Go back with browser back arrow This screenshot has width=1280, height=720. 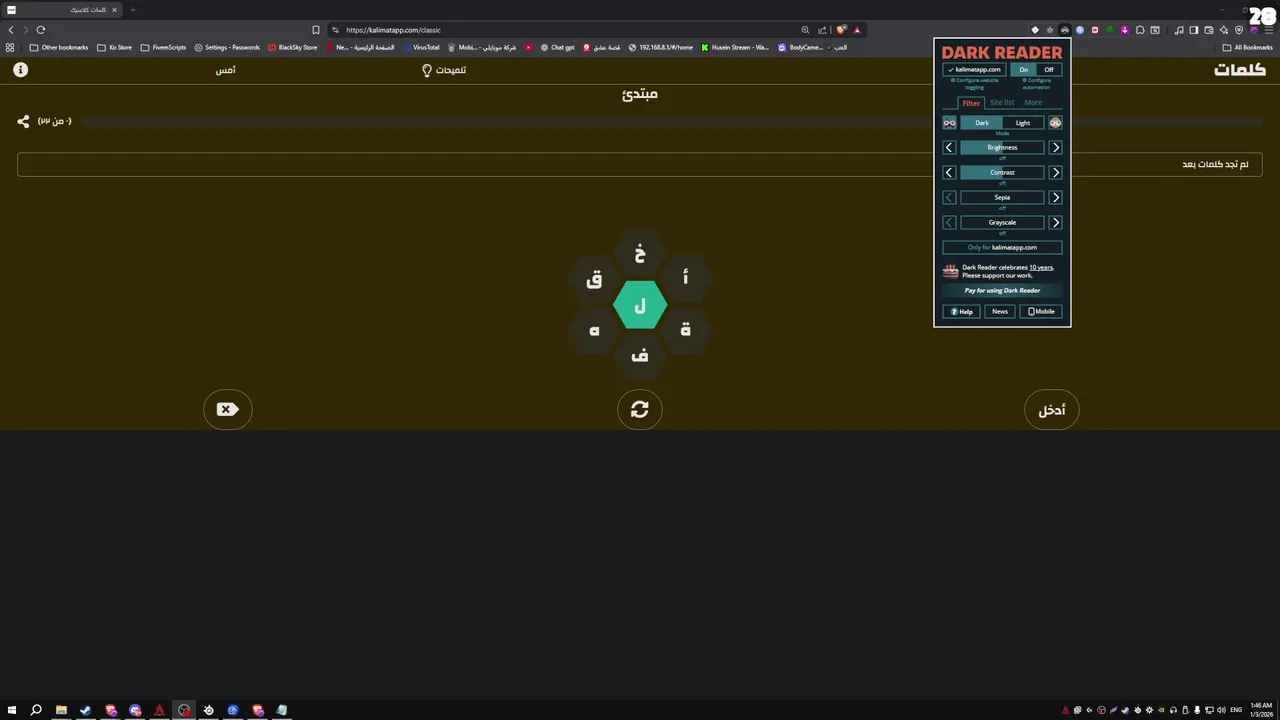11,30
